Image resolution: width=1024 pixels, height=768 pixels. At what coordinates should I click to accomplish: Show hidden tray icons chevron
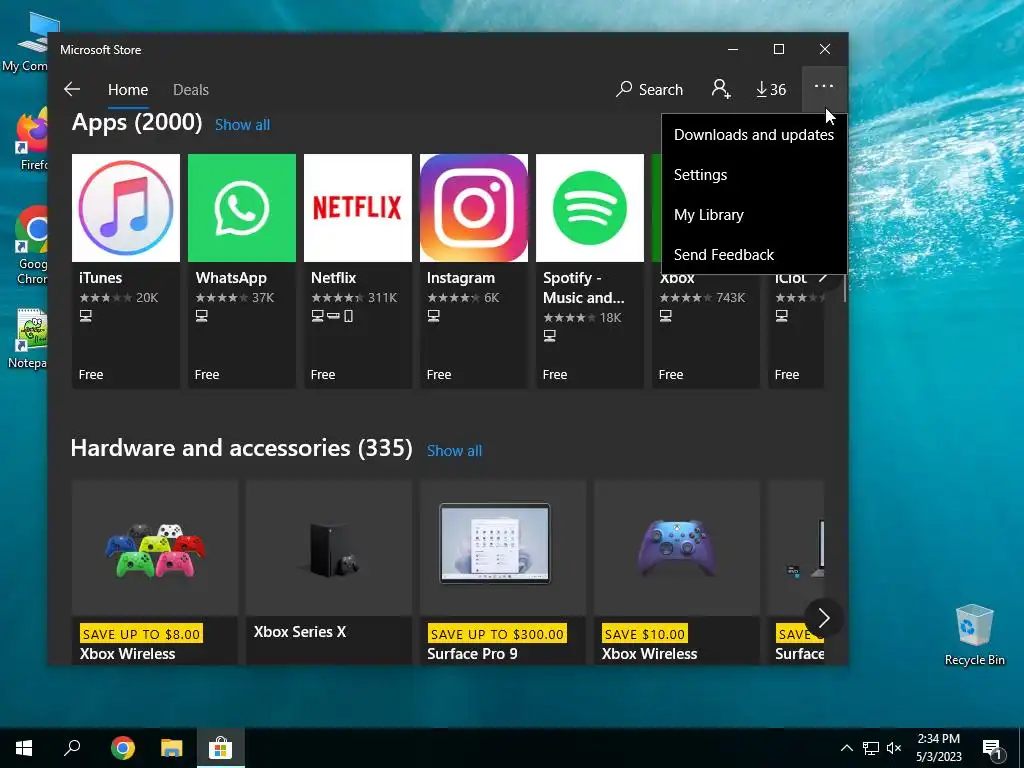click(x=846, y=748)
